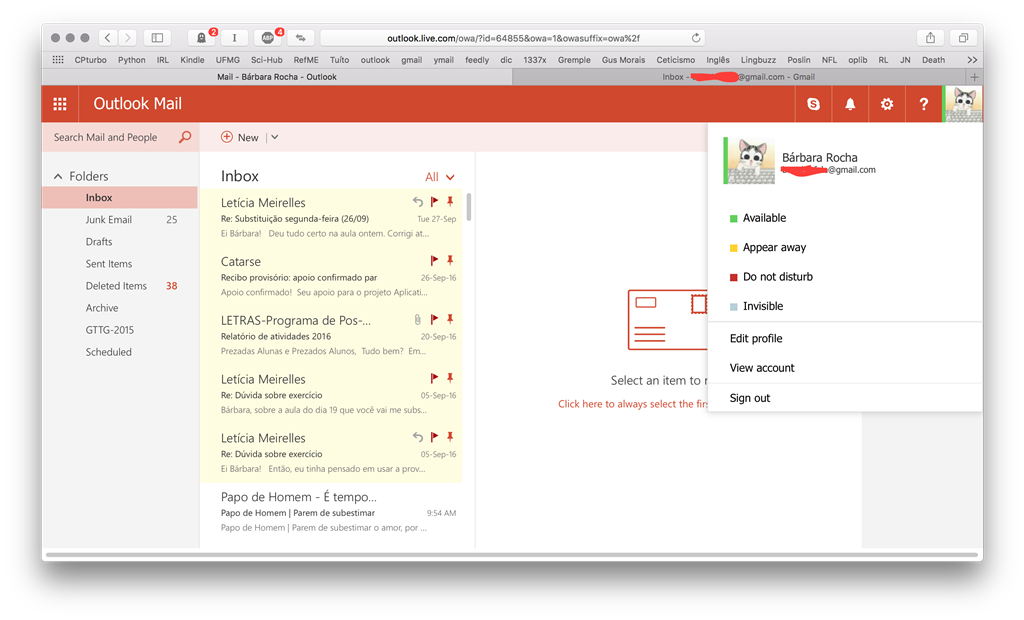Open the Relatório de atividades 2016 email
The image size is (1024, 620).
331,335
